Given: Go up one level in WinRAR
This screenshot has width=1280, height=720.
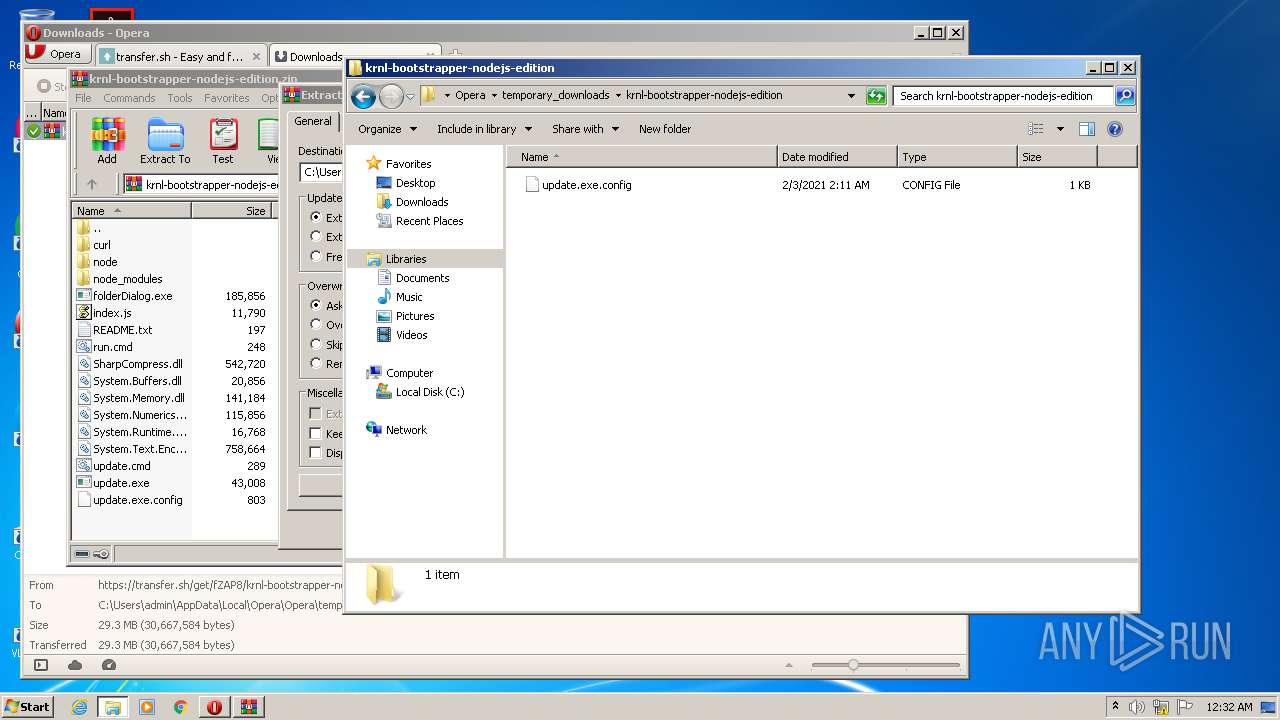Looking at the screenshot, I should tap(92, 184).
